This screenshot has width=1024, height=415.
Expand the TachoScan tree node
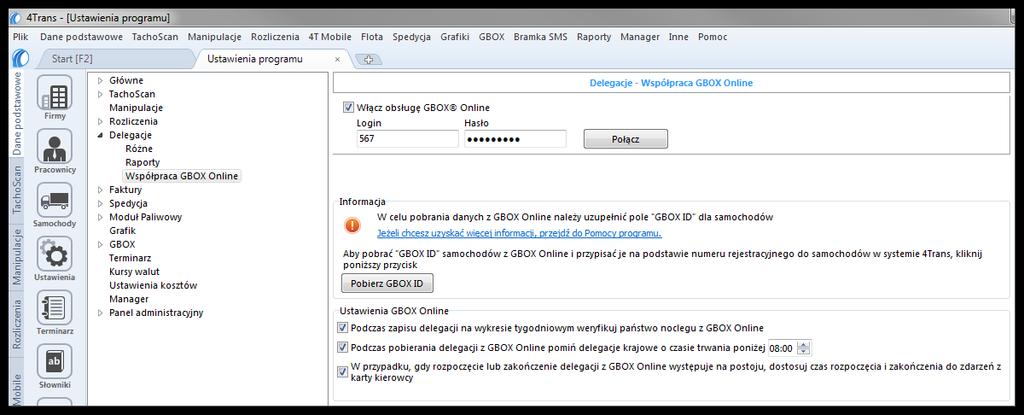pyautogui.click(x=100, y=94)
